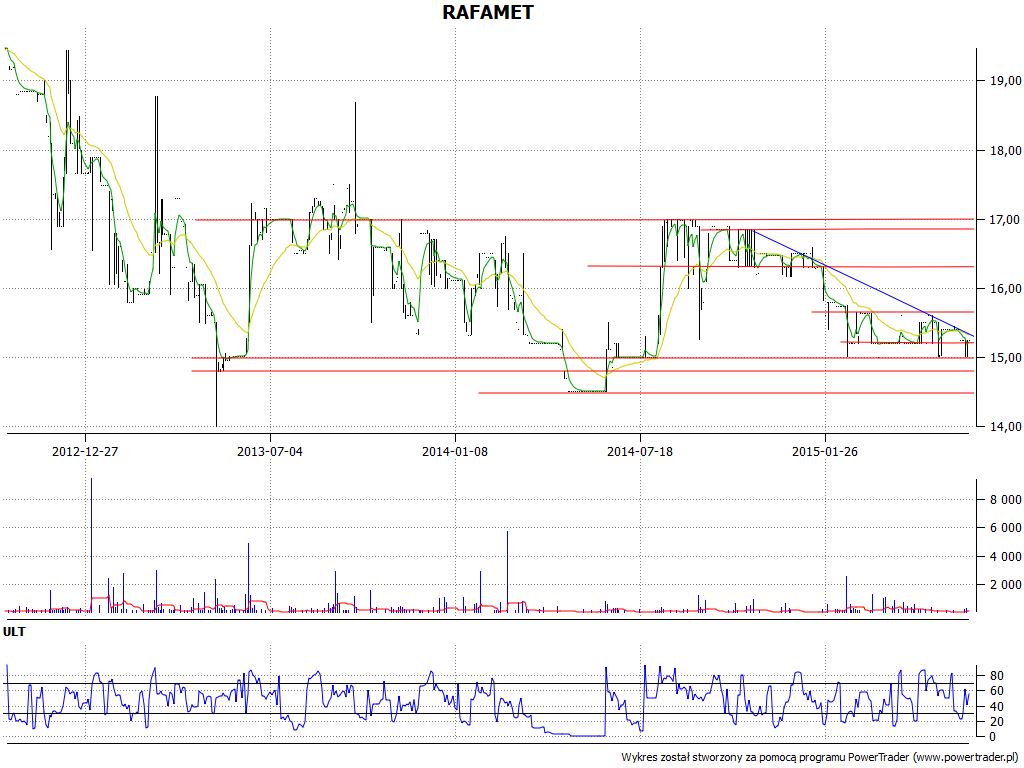Click the 8 000 volume axis label
Screen dimensions: 1024x768
point(1006,500)
